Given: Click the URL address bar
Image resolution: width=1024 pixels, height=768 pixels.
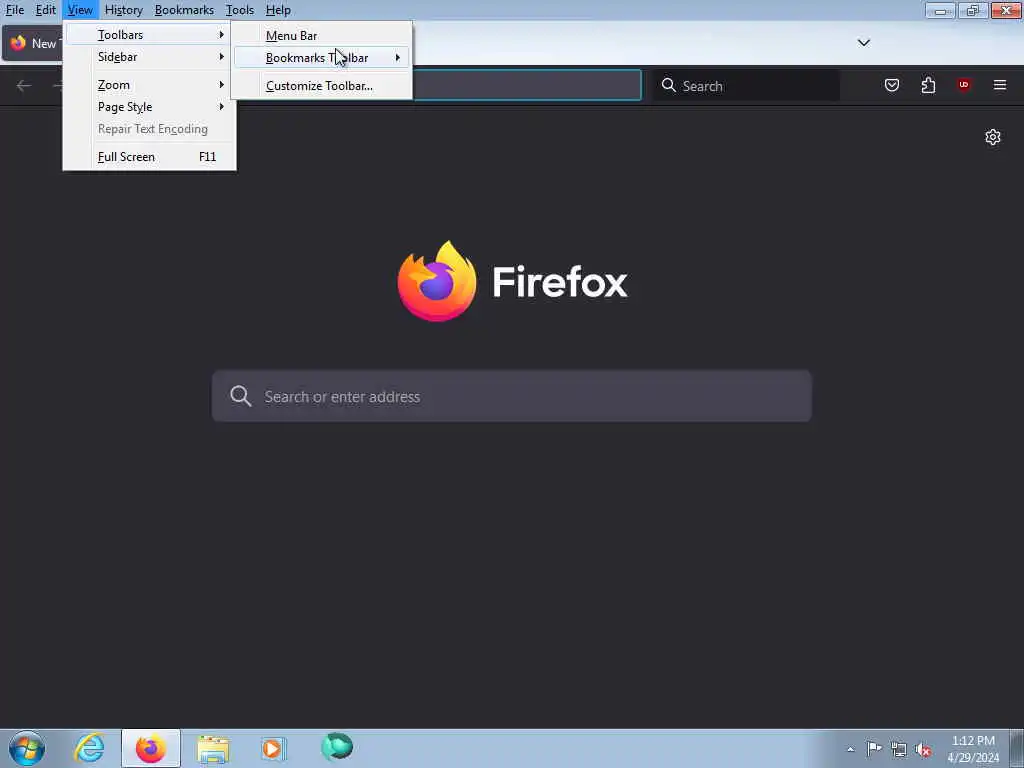Looking at the screenshot, I should [527, 85].
